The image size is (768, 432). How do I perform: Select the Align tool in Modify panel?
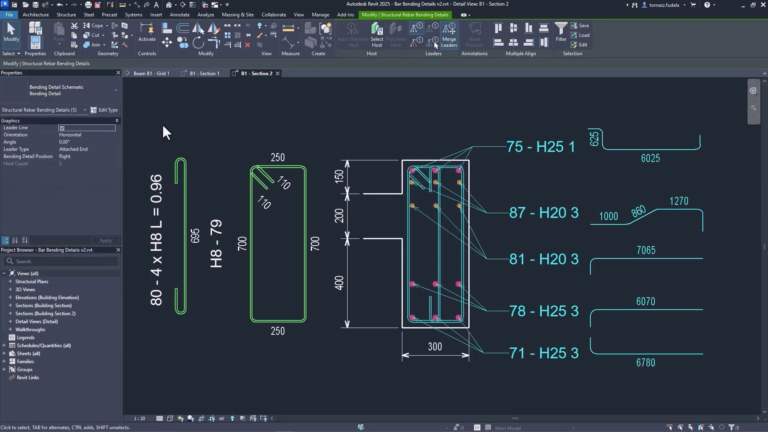tap(167, 28)
